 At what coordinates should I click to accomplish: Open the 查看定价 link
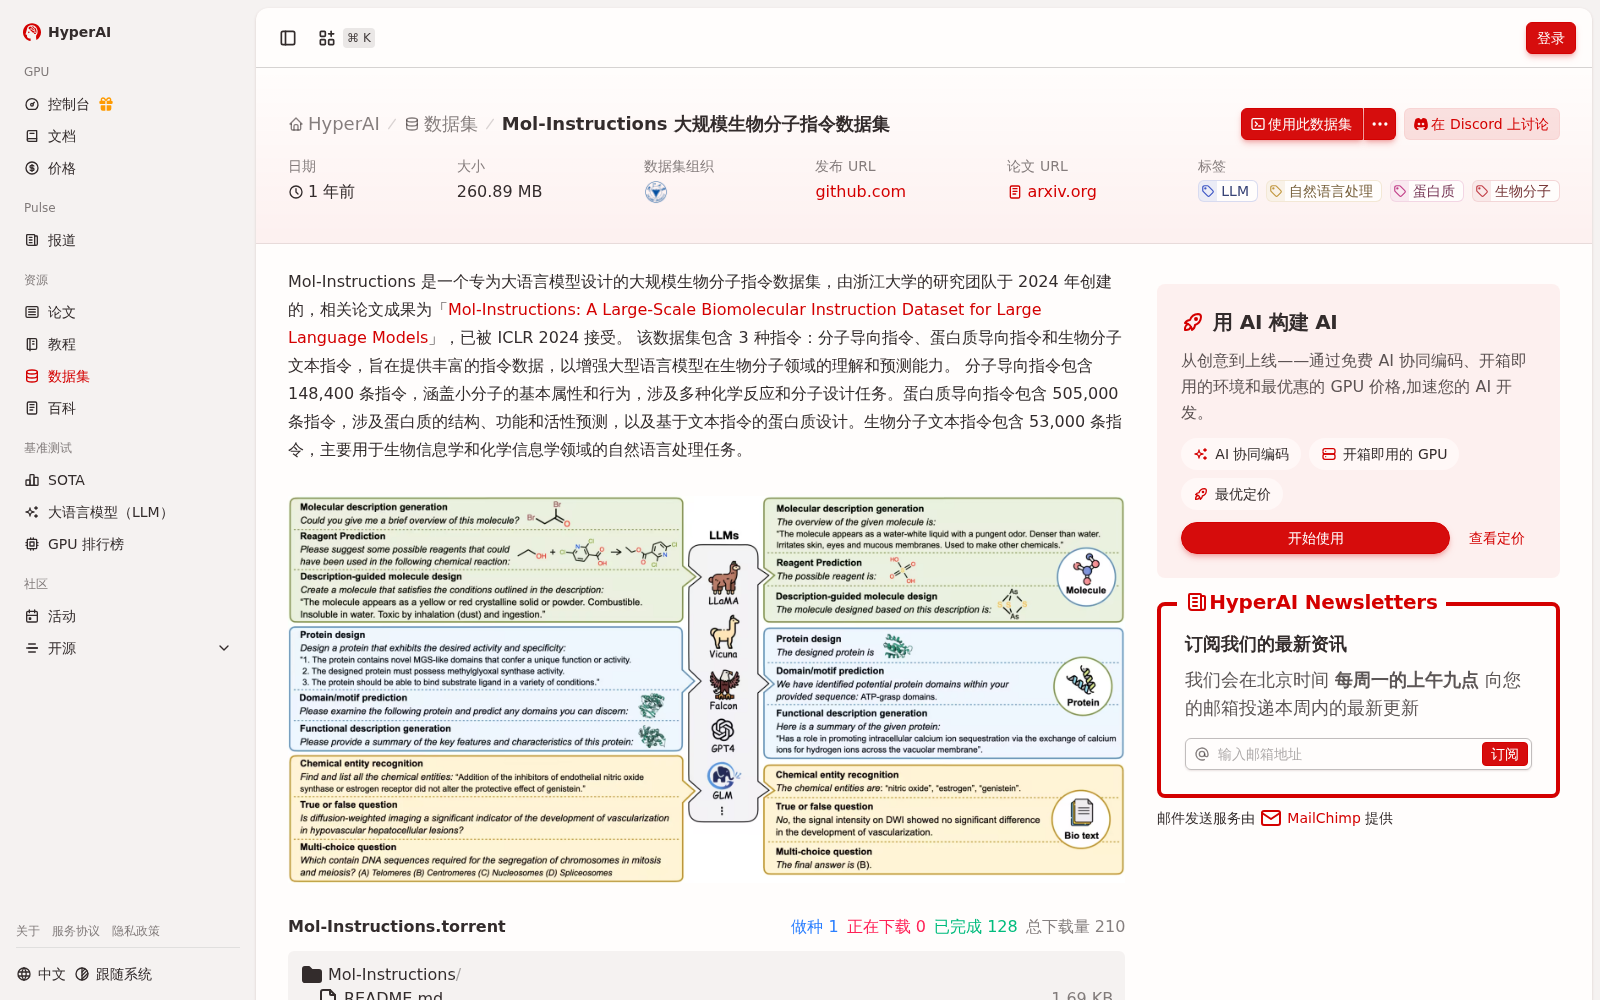1496,538
